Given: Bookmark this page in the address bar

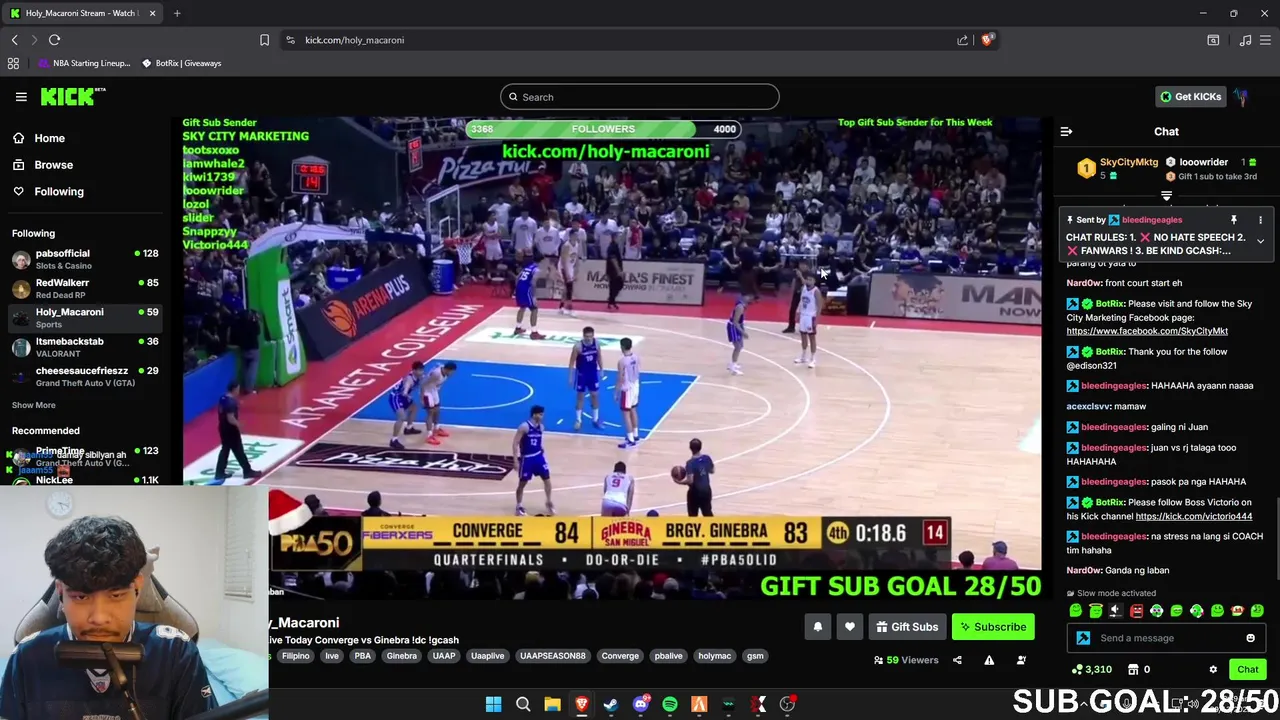Looking at the screenshot, I should point(264,40).
